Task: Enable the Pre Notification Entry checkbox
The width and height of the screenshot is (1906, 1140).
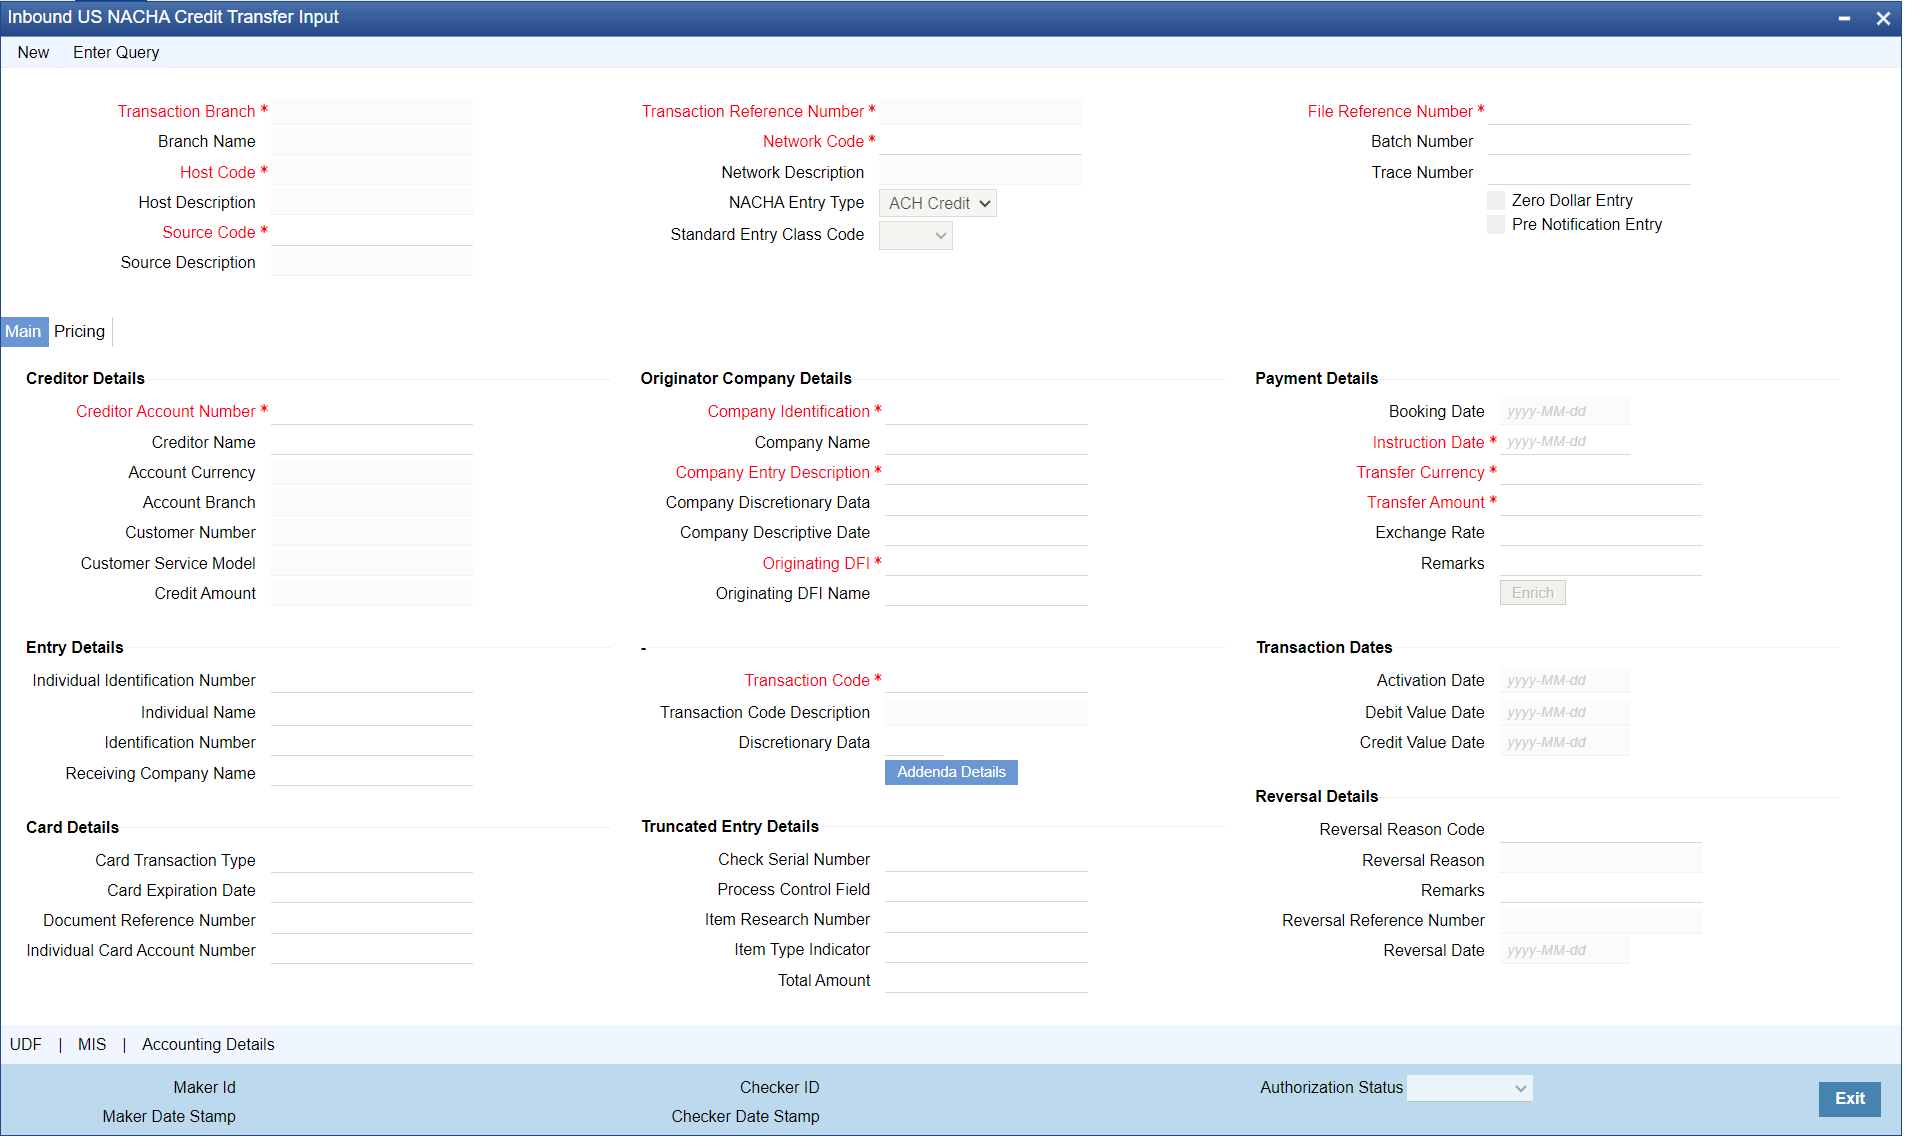Action: pyautogui.click(x=1496, y=225)
